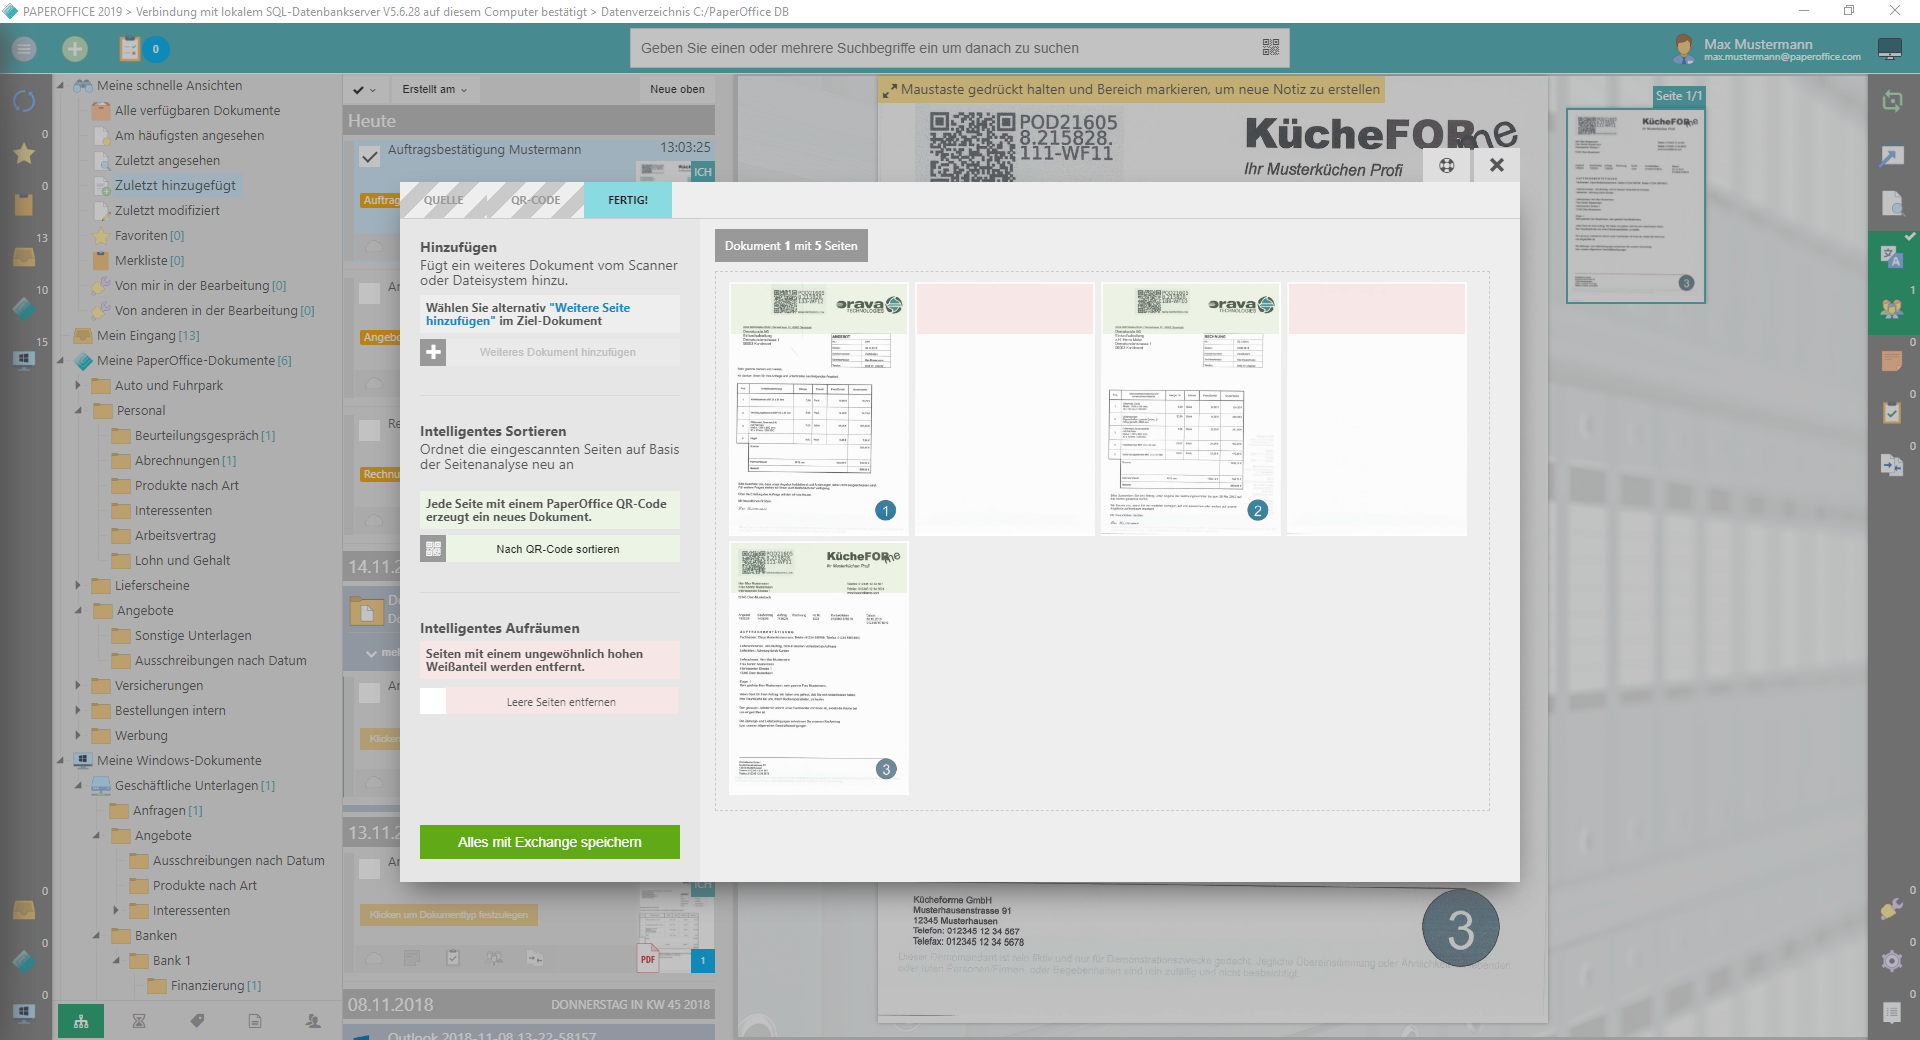Select scanned page thumbnail numbered 1
Viewport: 1920px width, 1040px height.
819,409
